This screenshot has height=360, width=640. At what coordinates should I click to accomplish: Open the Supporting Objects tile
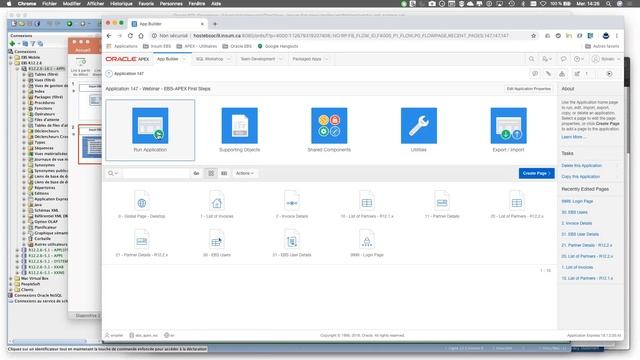(x=240, y=130)
